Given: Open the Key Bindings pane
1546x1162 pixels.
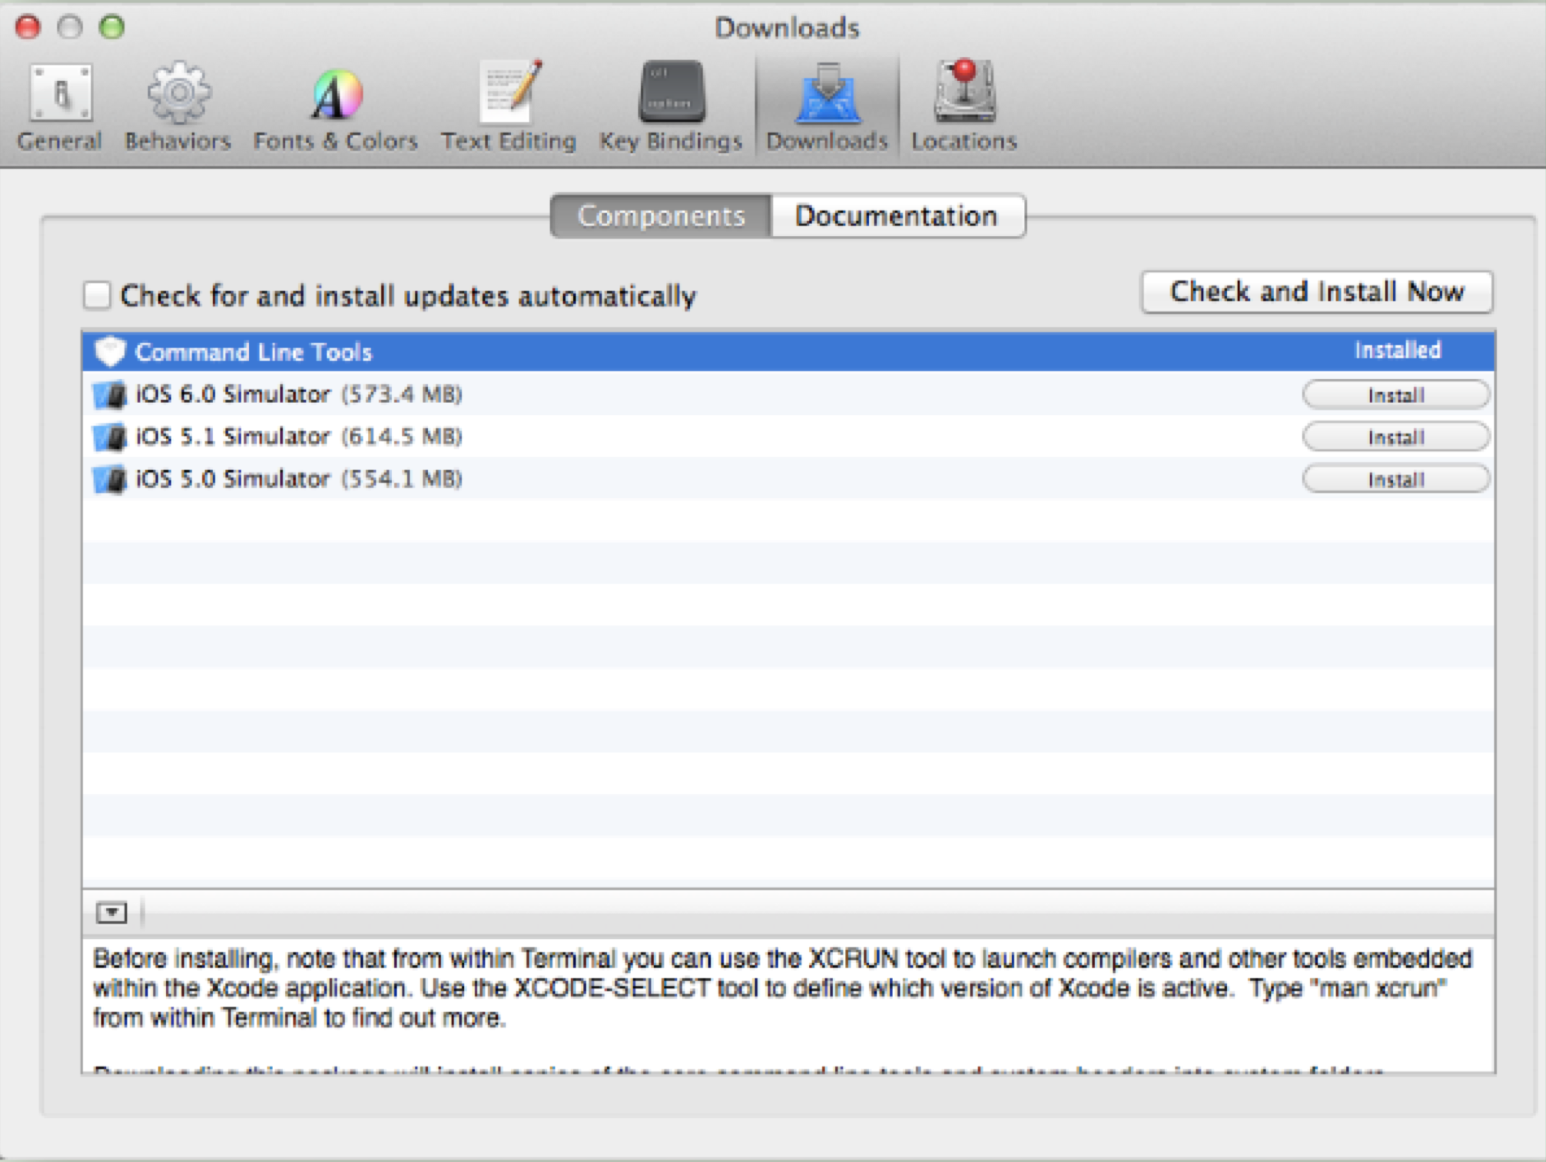Looking at the screenshot, I should point(671,106).
